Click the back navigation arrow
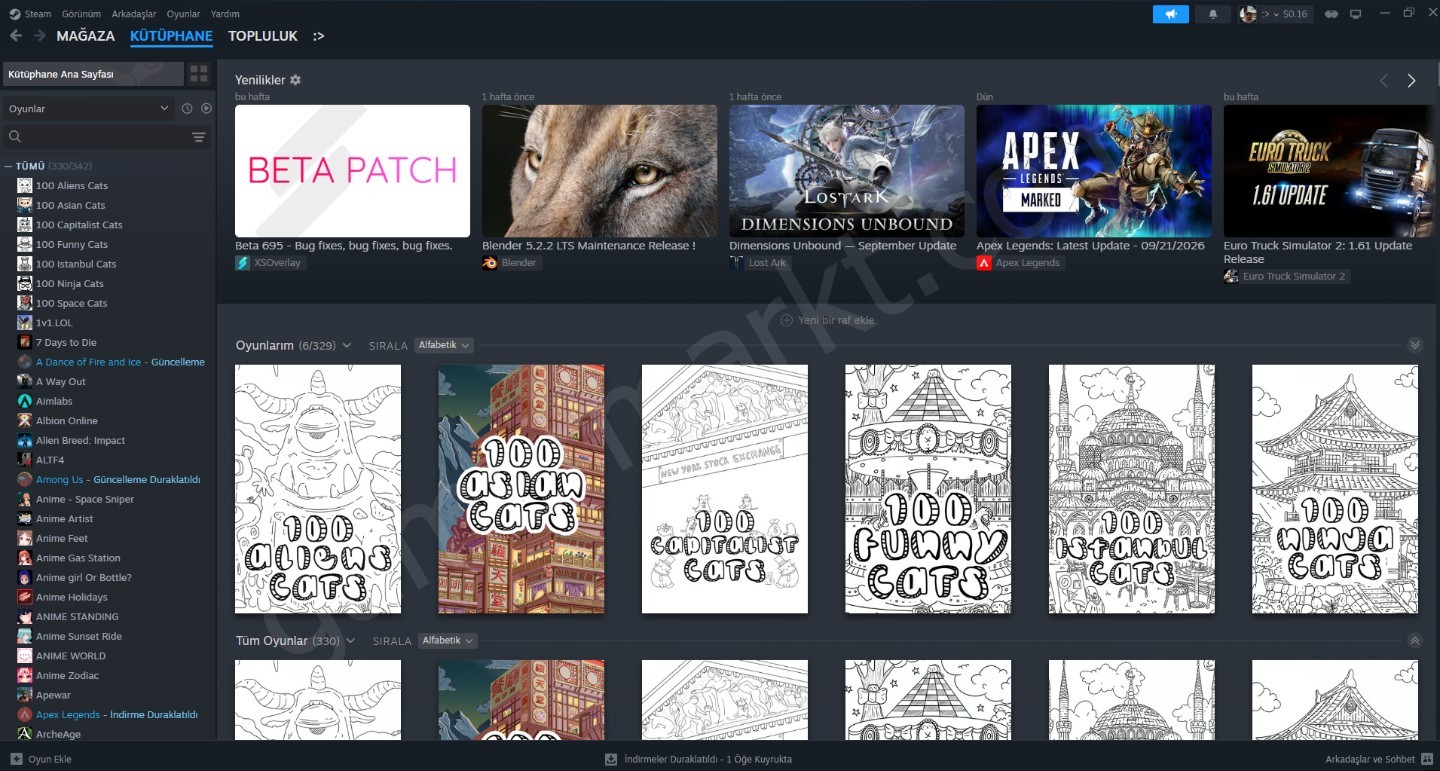This screenshot has width=1440, height=771. [x=16, y=36]
